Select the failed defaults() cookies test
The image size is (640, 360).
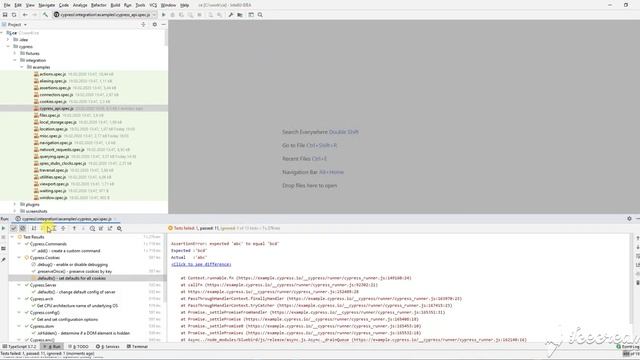pyautogui.click(x=71, y=278)
